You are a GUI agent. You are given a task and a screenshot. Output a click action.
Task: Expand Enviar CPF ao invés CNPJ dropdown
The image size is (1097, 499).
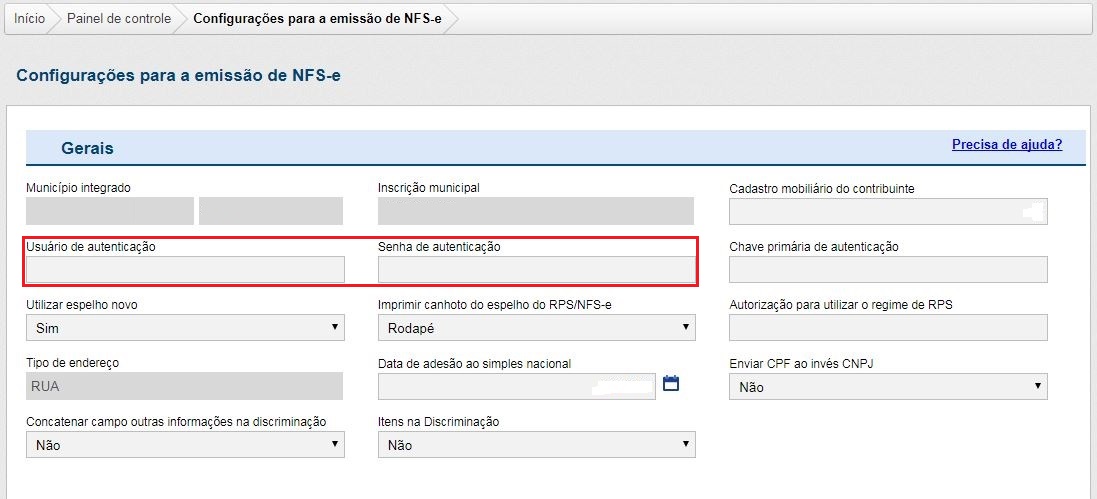pos(888,386)
